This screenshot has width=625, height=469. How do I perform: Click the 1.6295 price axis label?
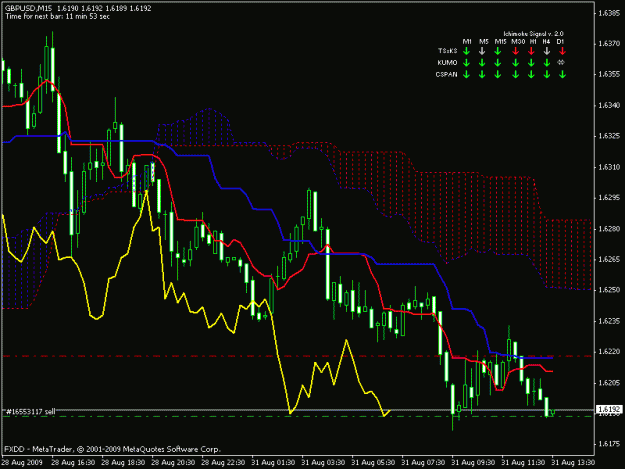point(609,198)
